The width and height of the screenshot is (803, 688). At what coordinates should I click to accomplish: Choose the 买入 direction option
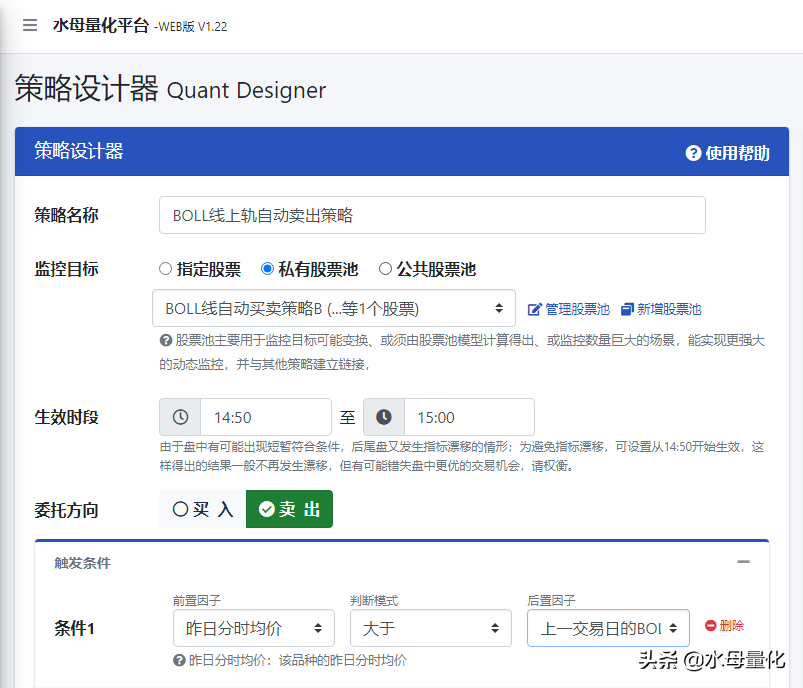[203, 509]
